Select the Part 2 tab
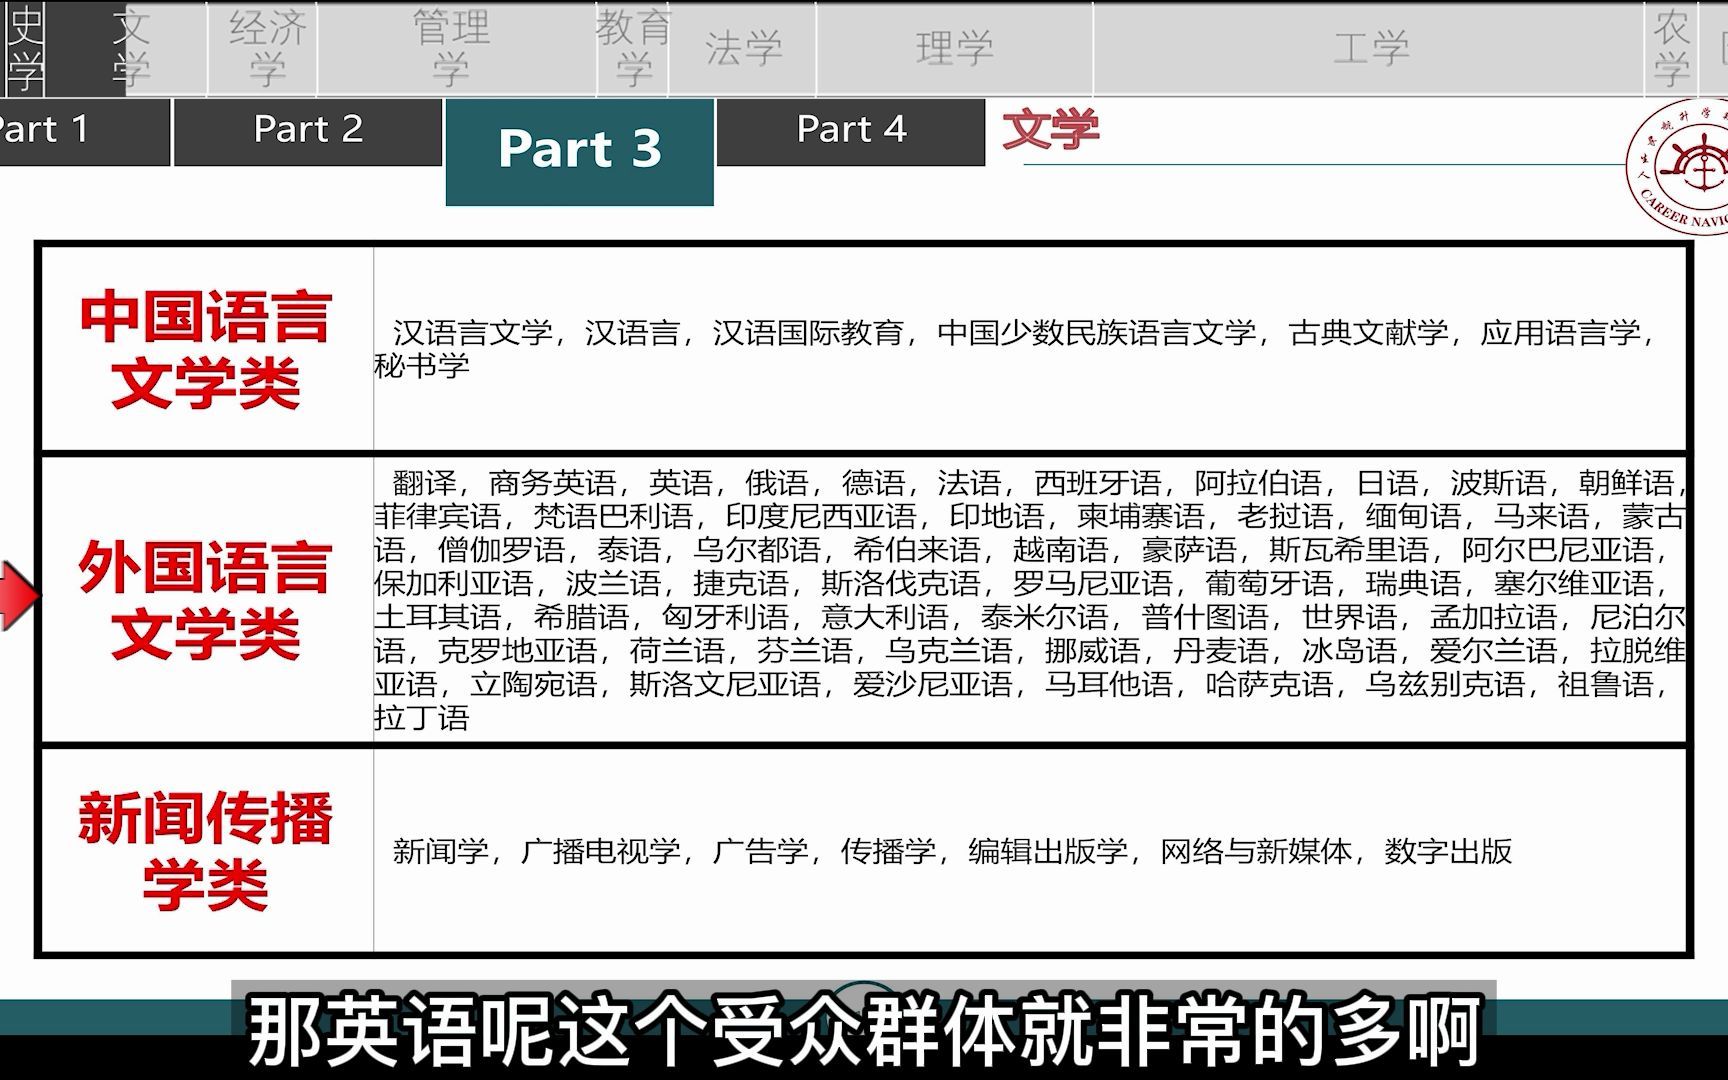 coord(308,131)
